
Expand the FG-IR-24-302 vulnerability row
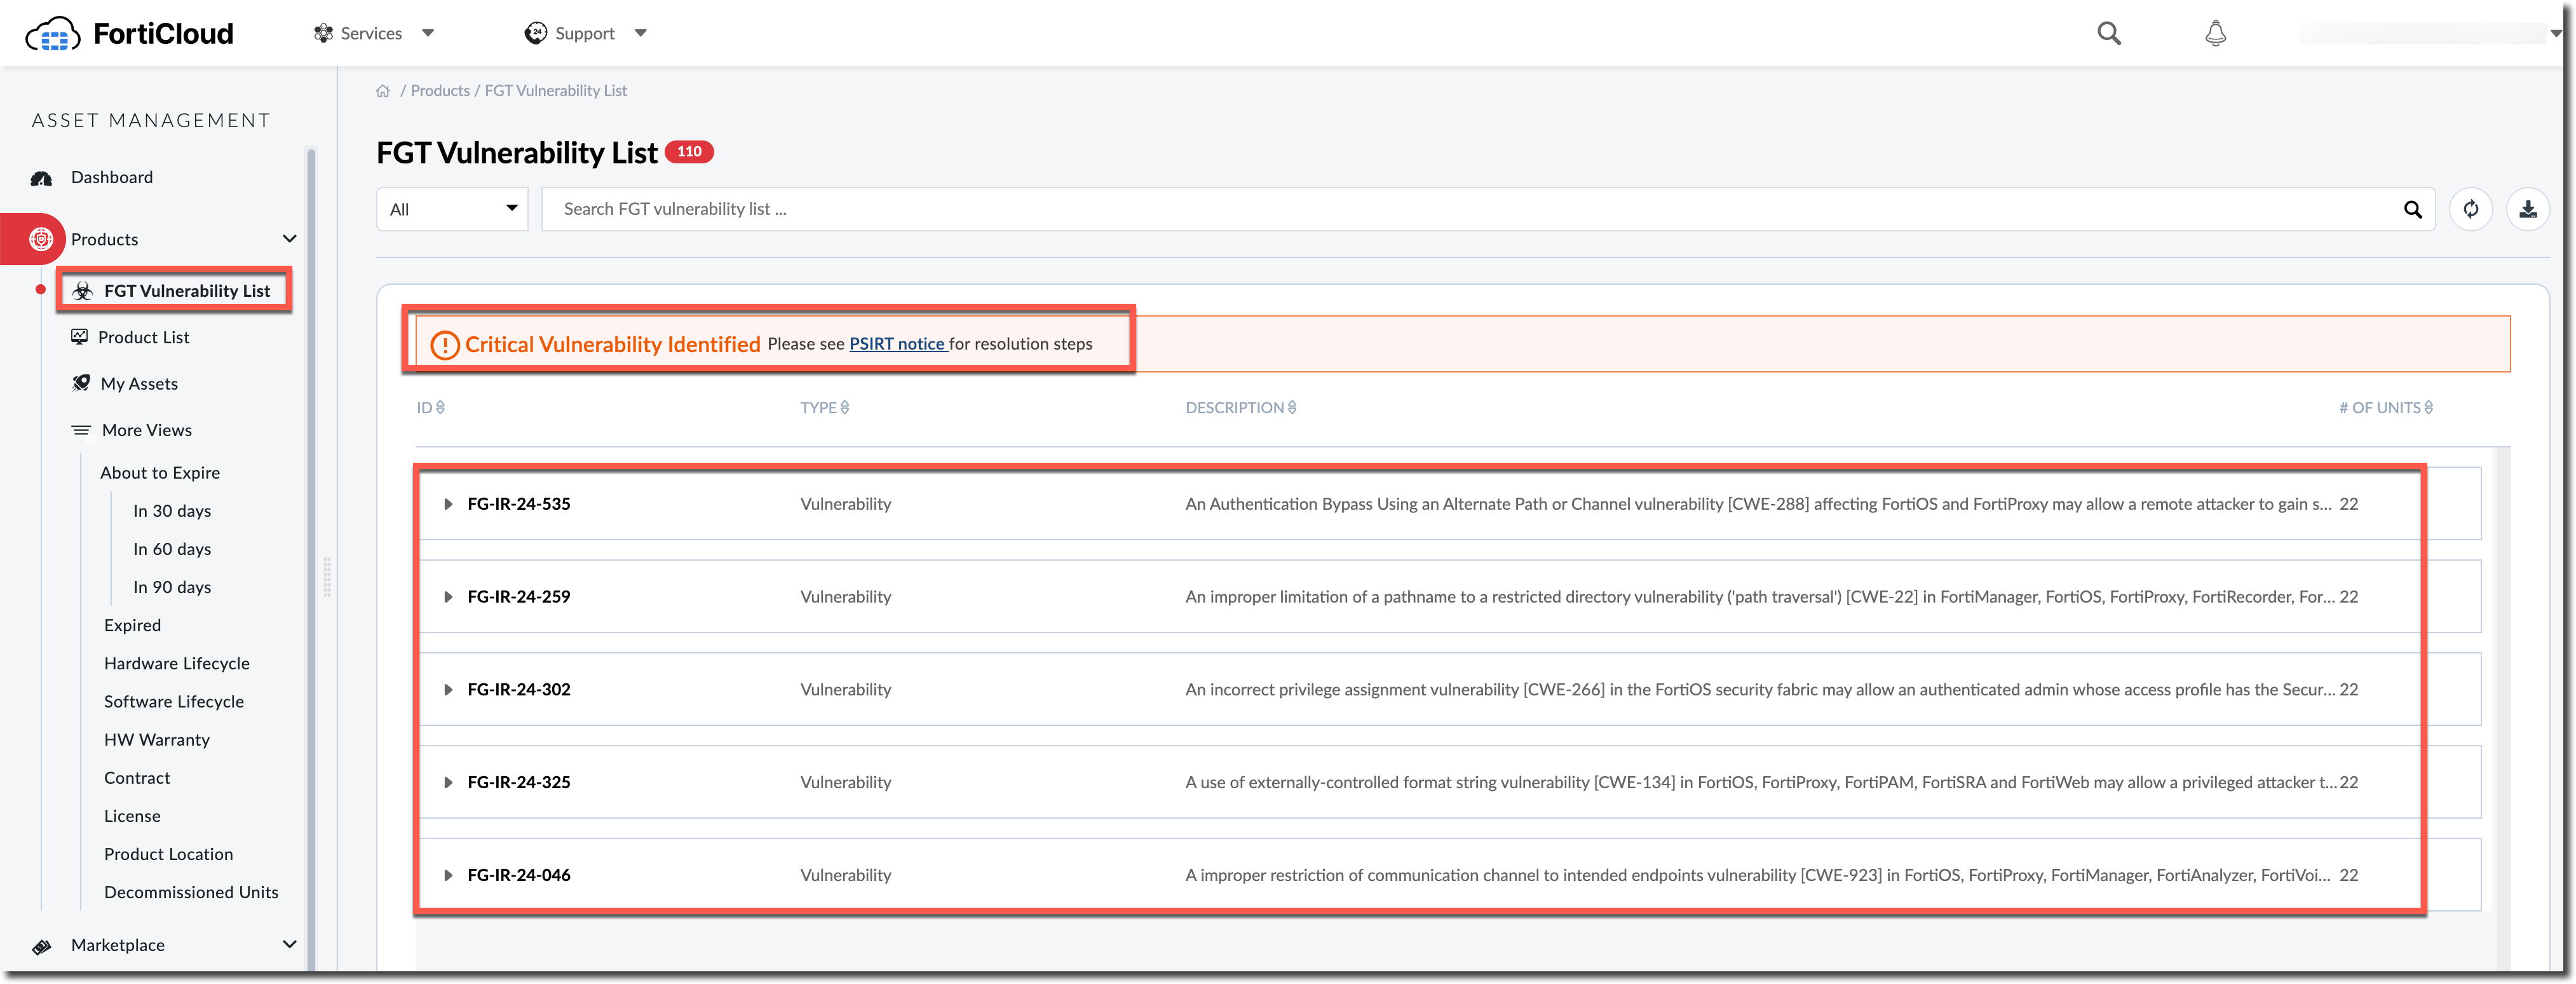pyautogui.click(x=448, y=690)
